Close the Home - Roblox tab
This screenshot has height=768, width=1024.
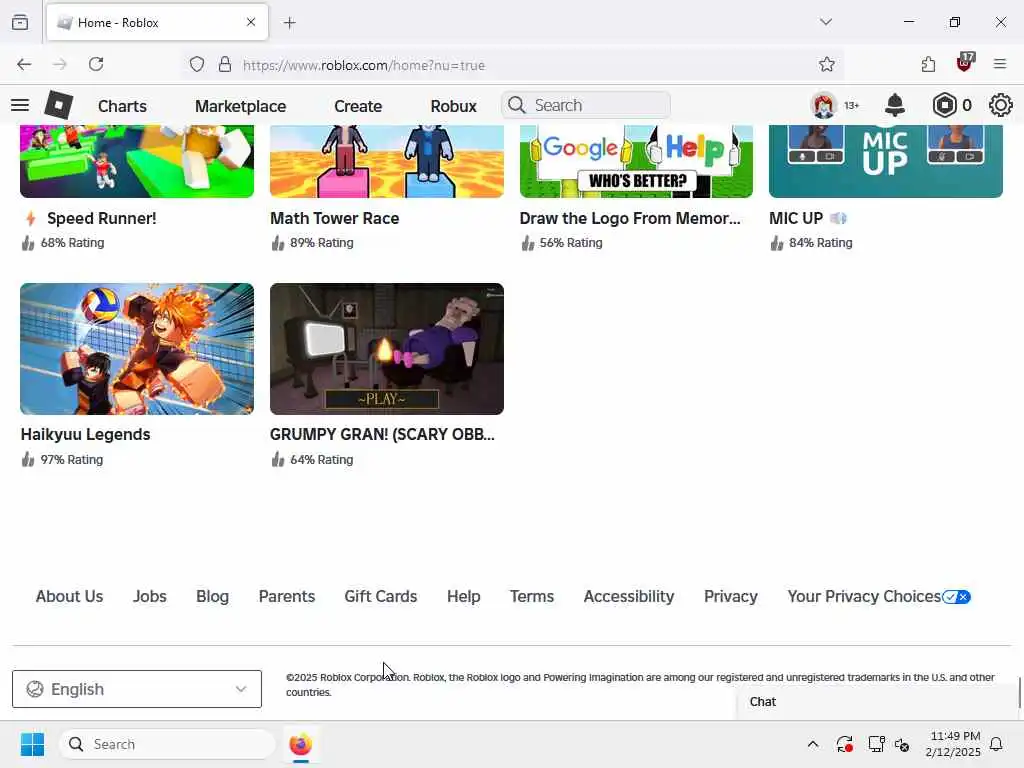coord(251,22)
